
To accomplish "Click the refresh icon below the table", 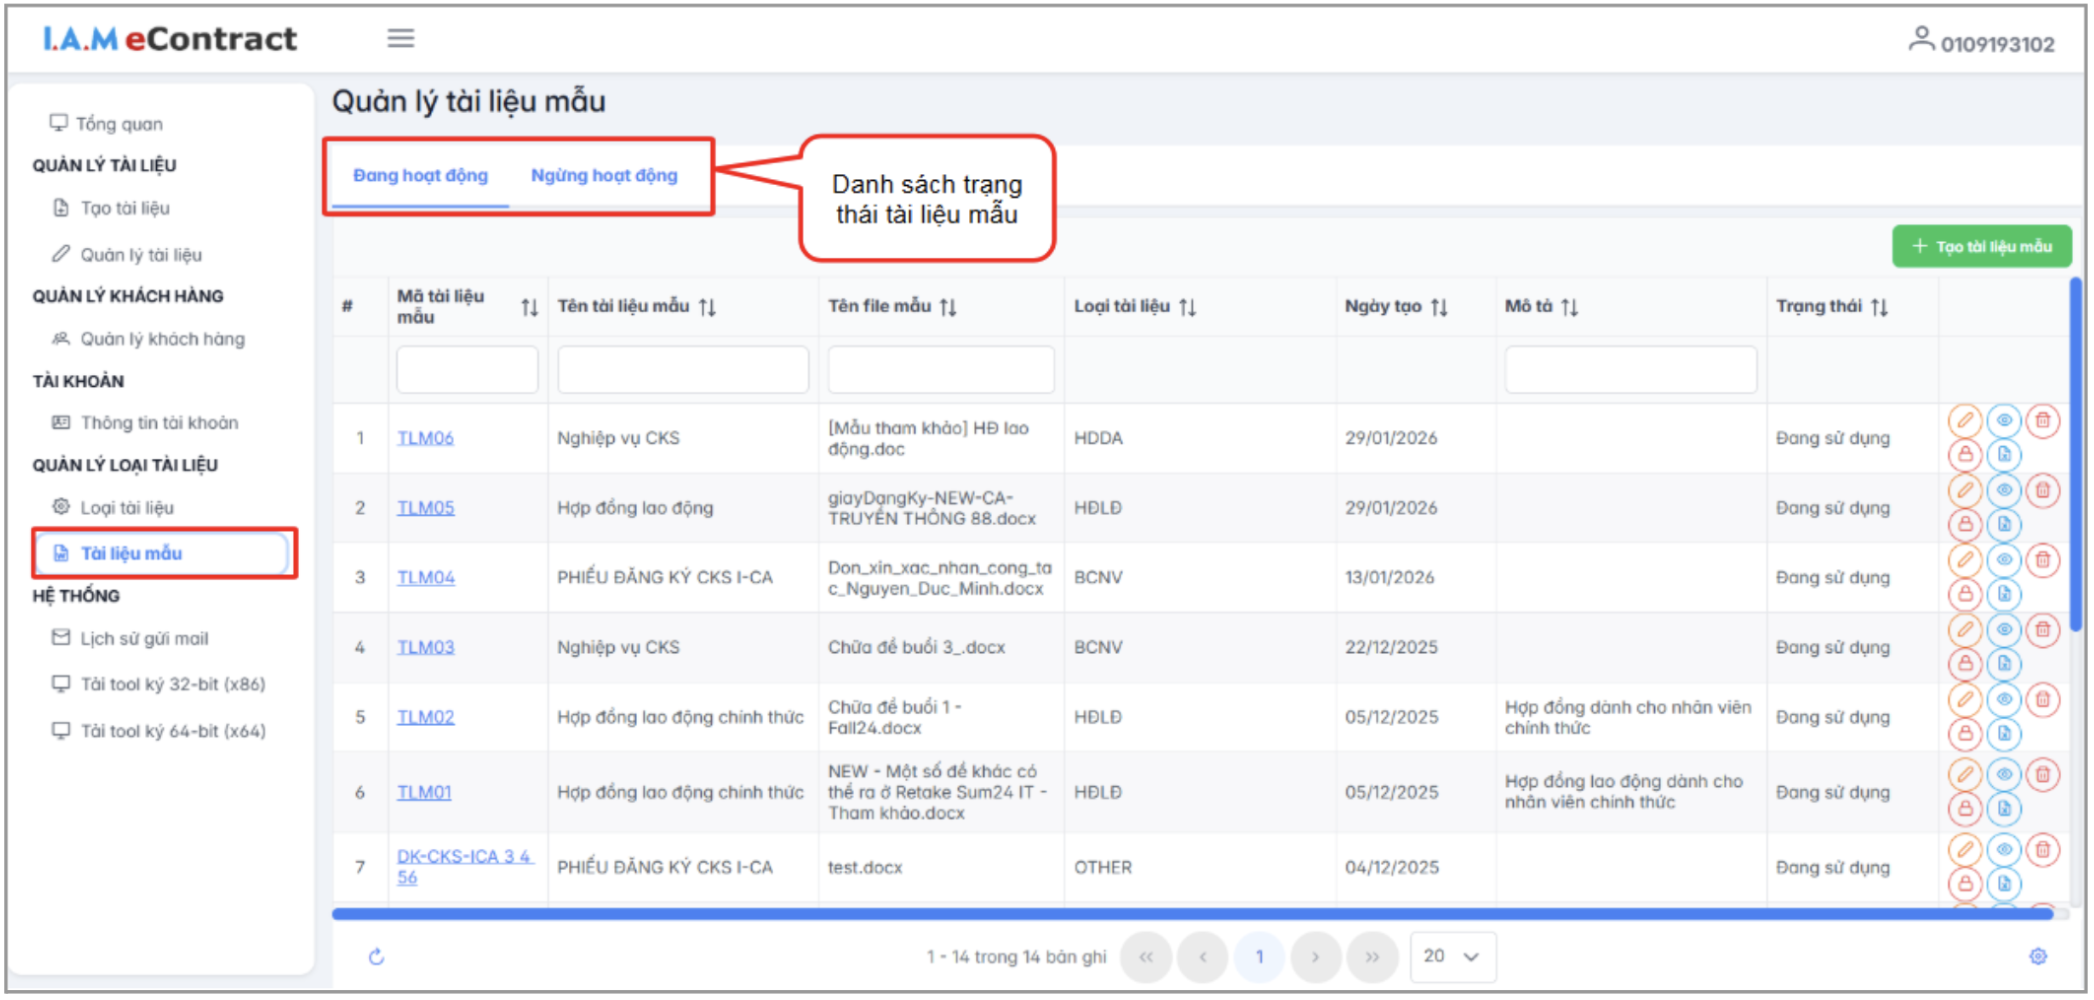I will 376,957.
